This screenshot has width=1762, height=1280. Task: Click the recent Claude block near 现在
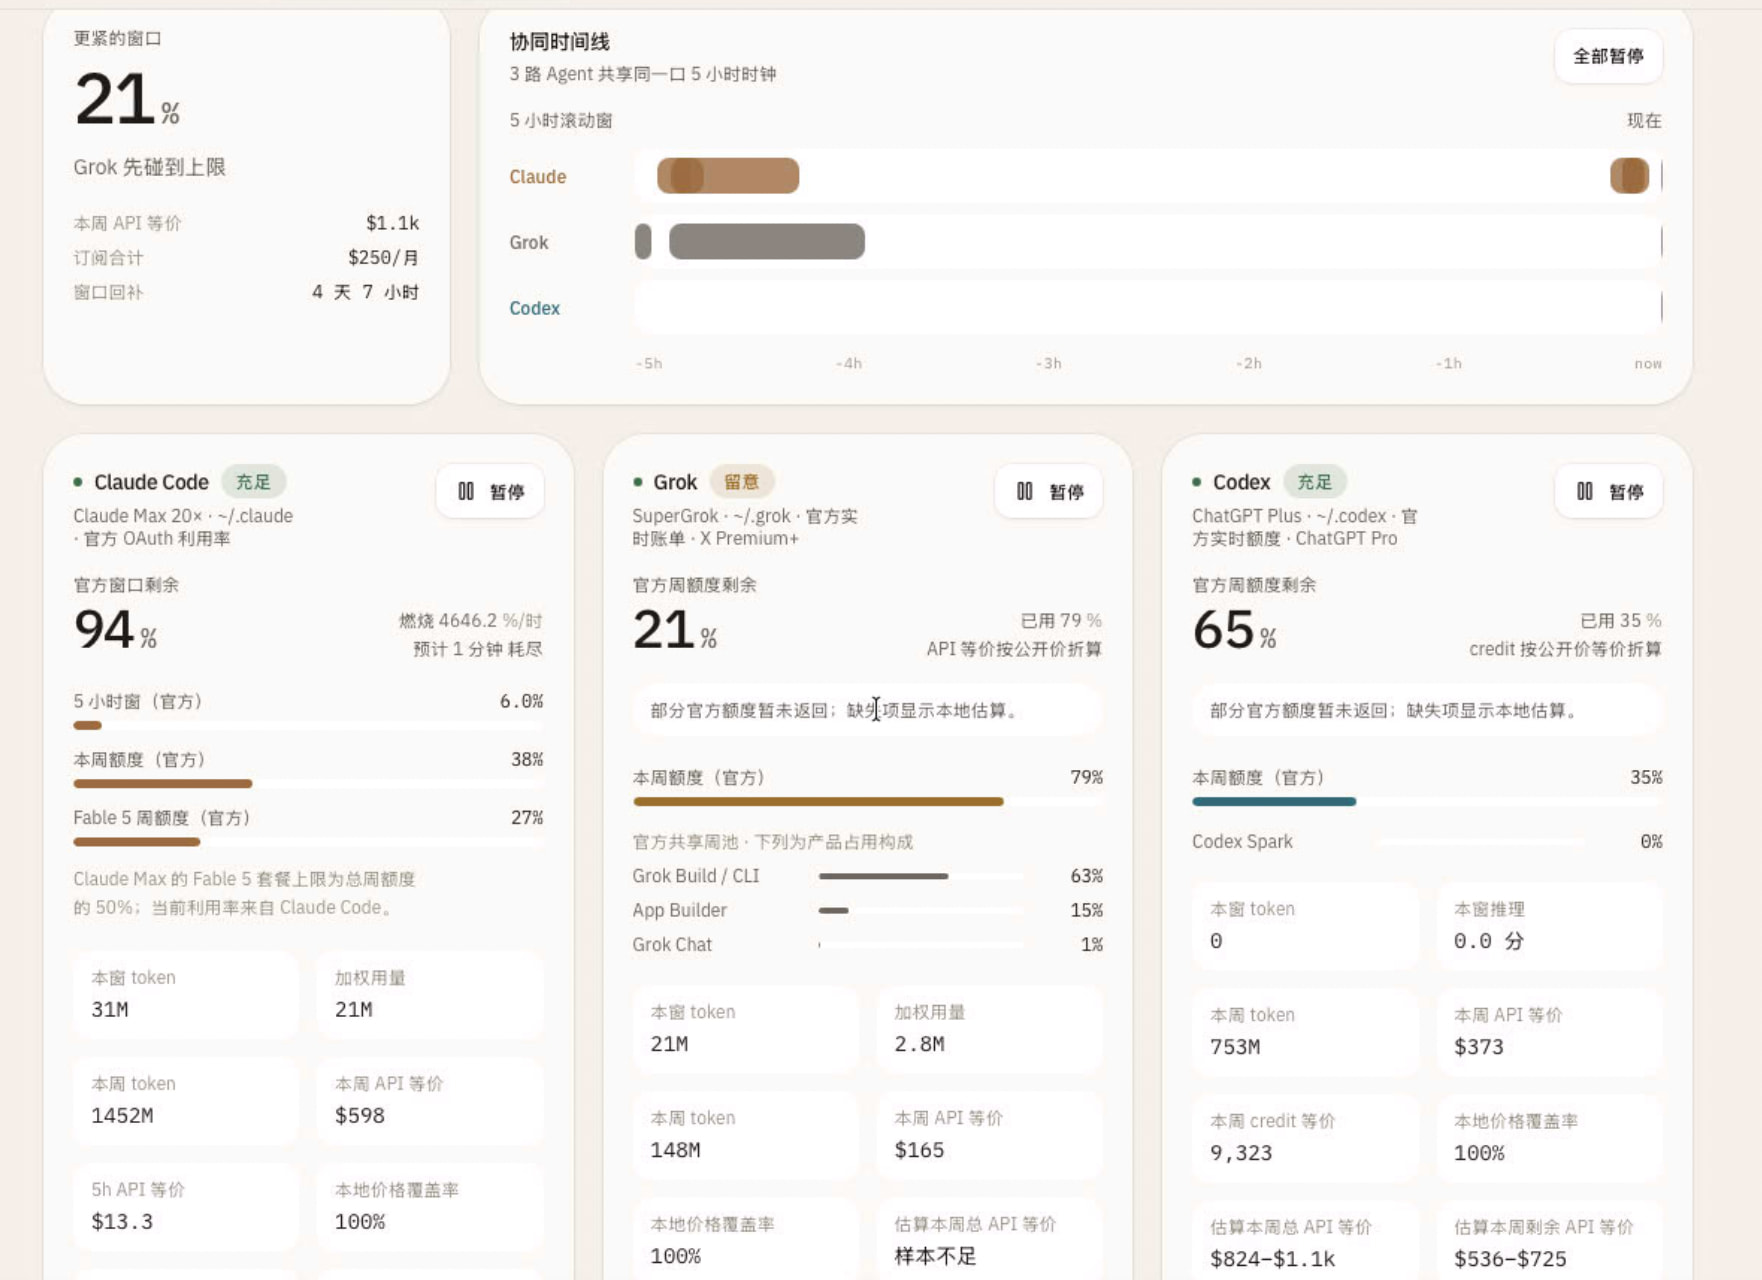click(1629, 176)
